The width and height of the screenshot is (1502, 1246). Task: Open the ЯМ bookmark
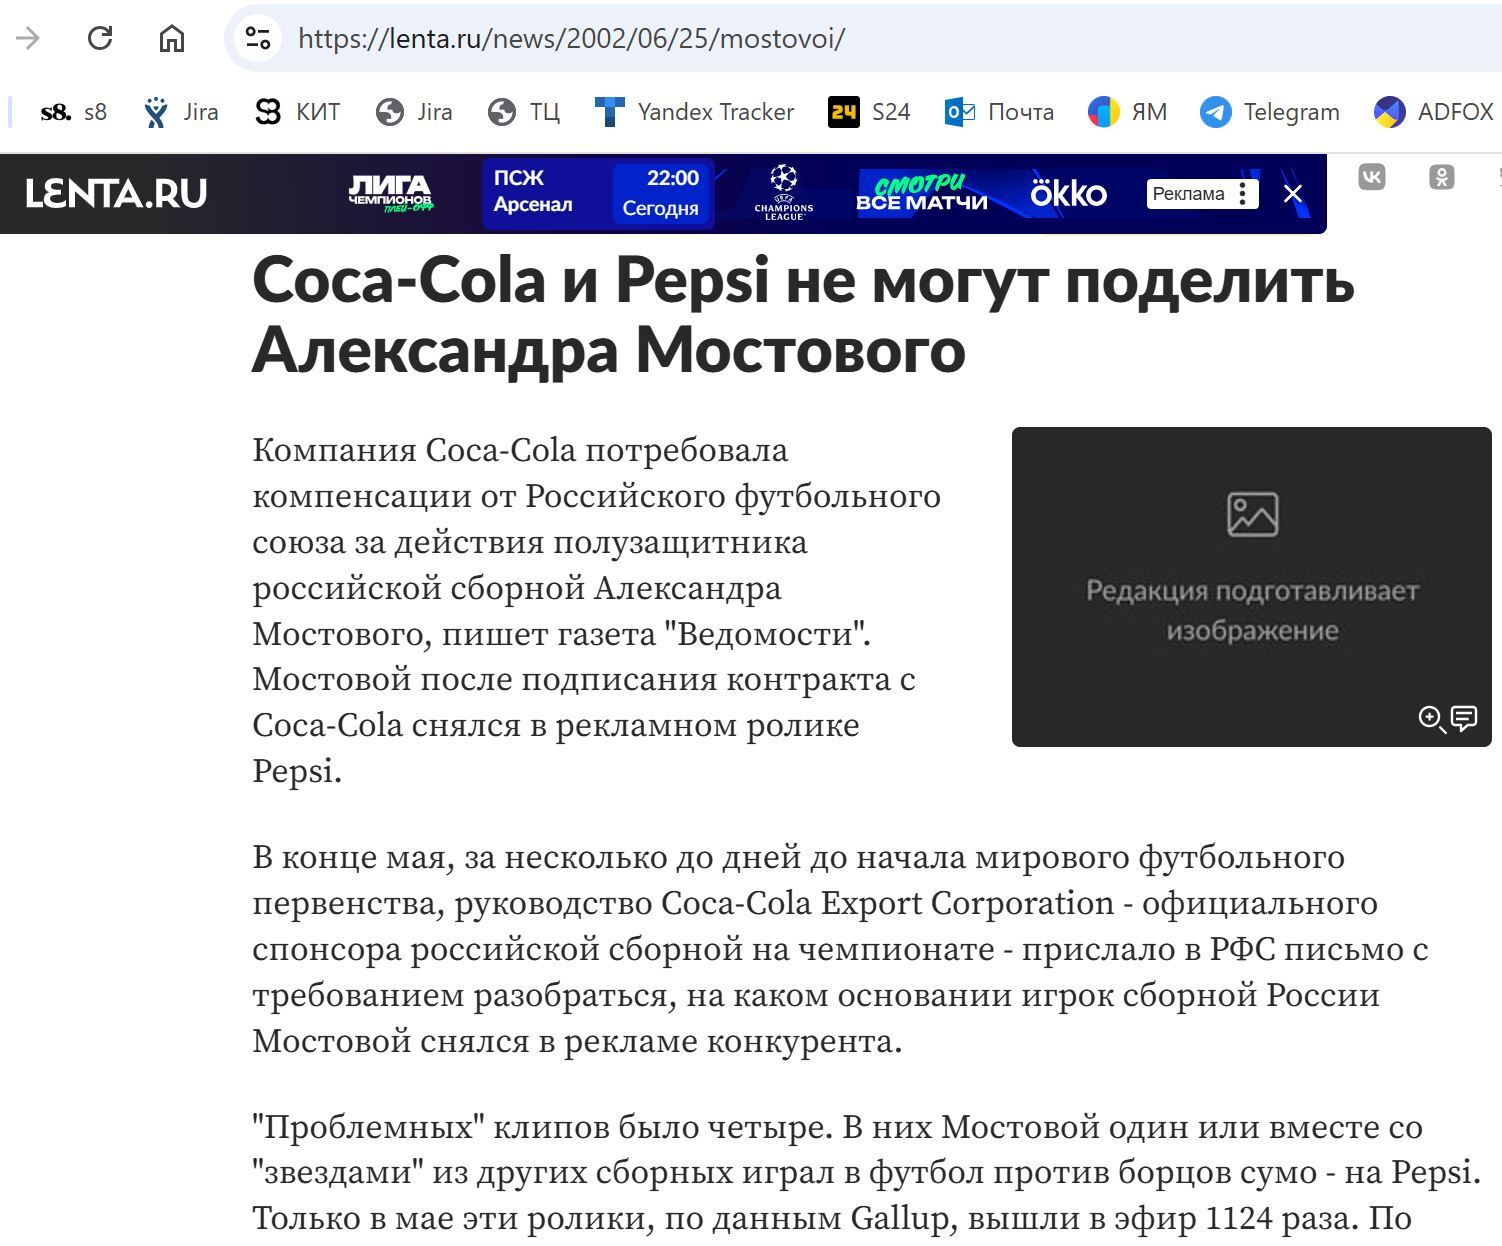pyautogui.click(x=1127, y=112)
